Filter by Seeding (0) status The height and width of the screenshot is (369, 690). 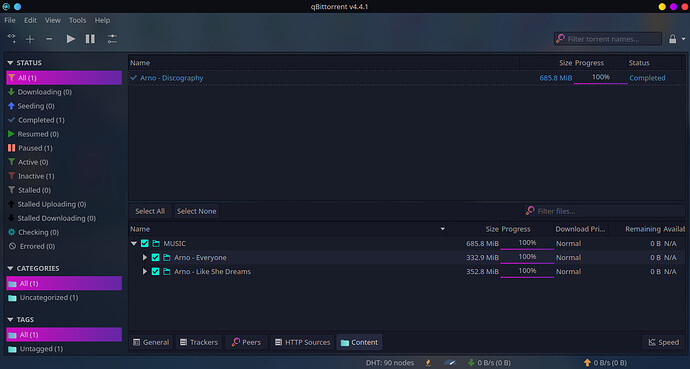click(x=64, y=106)
